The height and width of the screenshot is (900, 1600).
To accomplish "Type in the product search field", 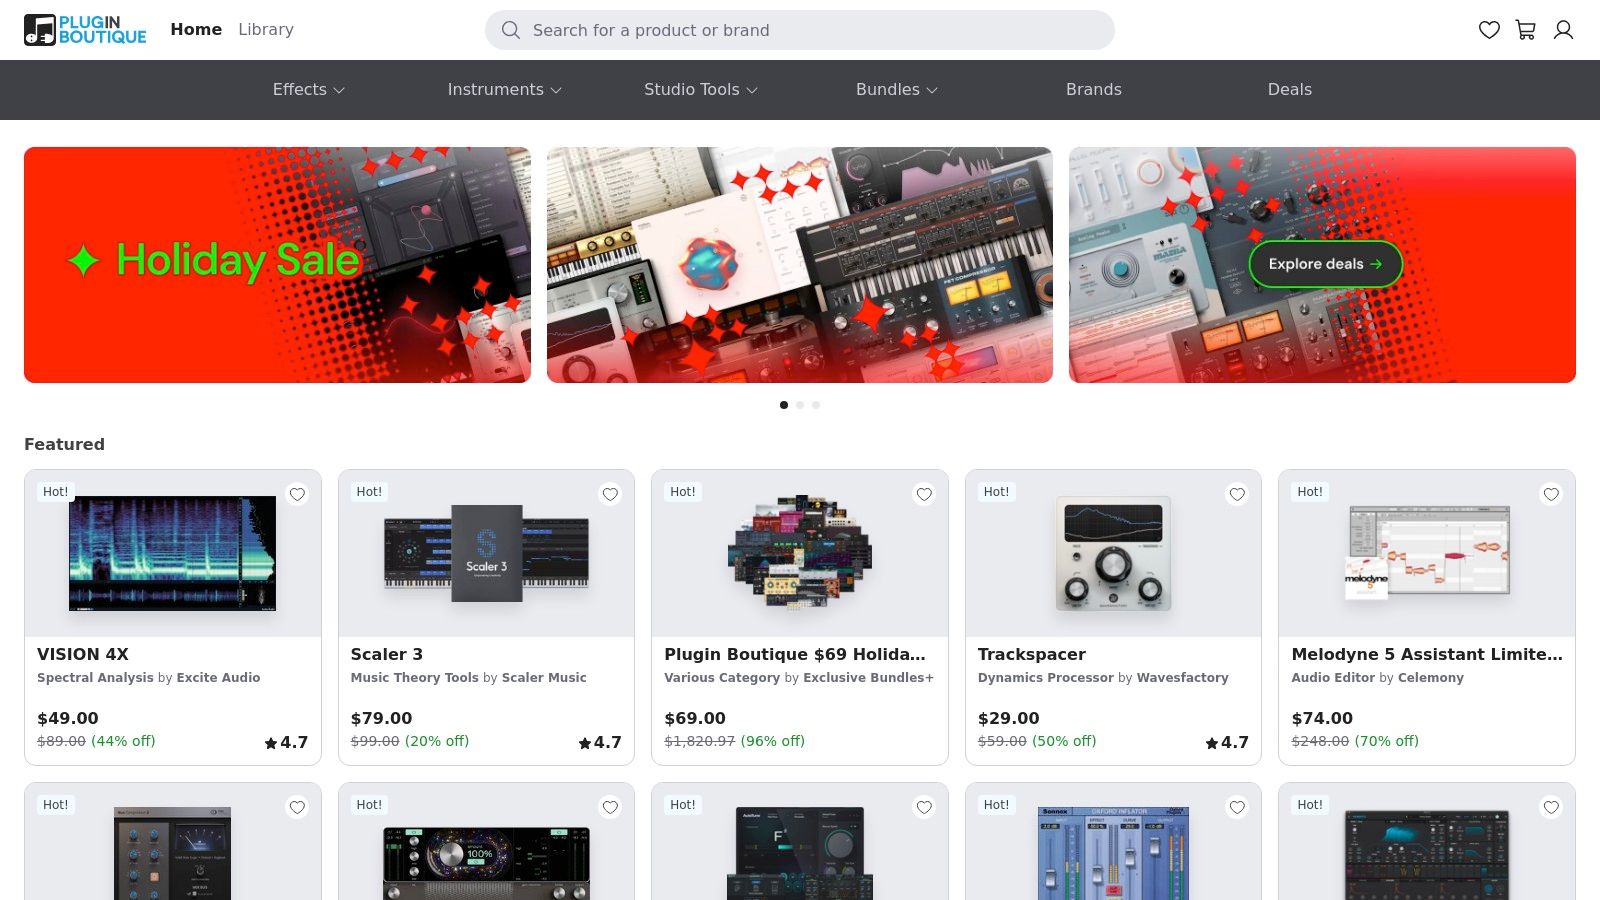I will click(800, 30).
